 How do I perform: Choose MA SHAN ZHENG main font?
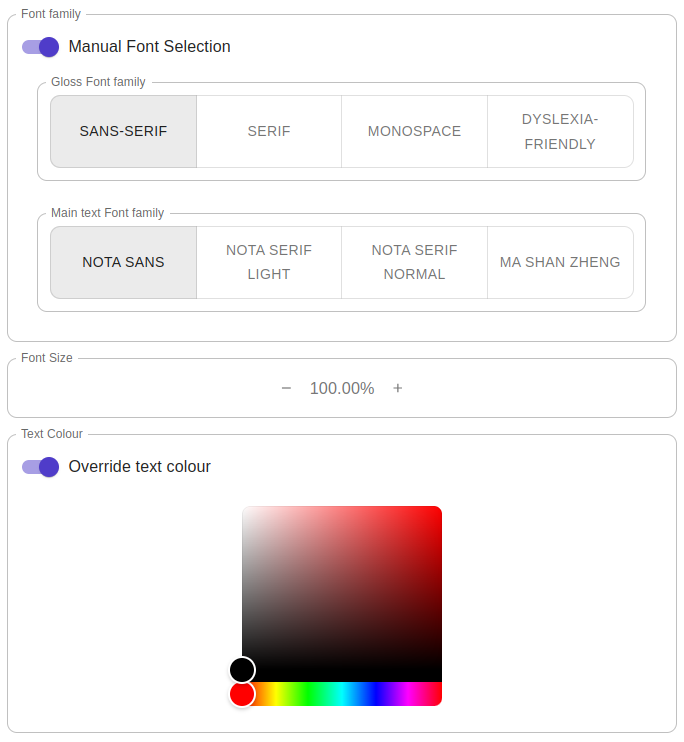[x=560, y=263]
